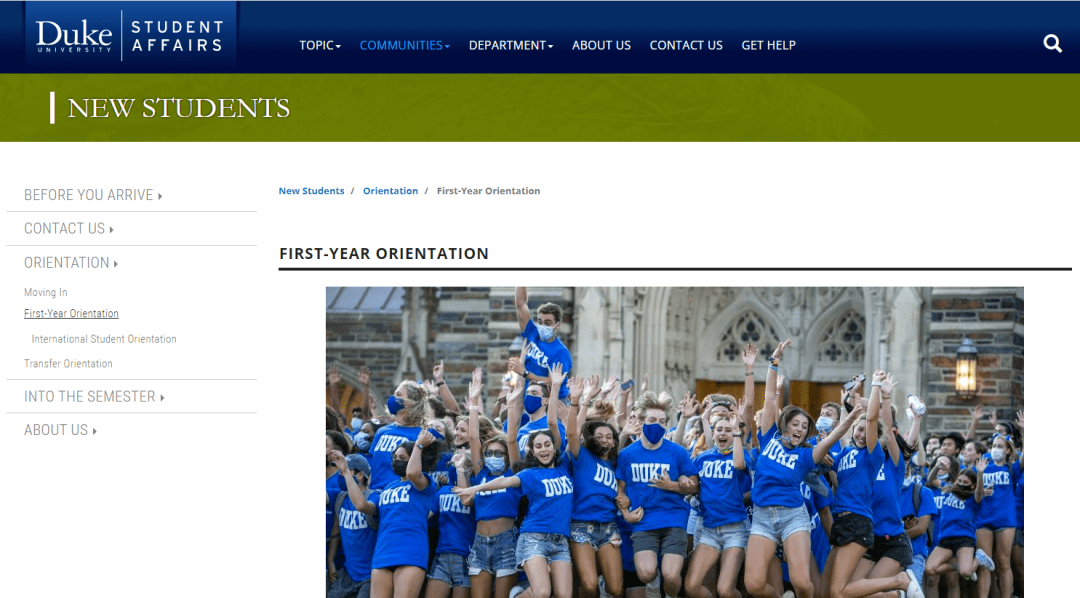
Task: Open About Us in top navigation
Action: click(601, 45)
